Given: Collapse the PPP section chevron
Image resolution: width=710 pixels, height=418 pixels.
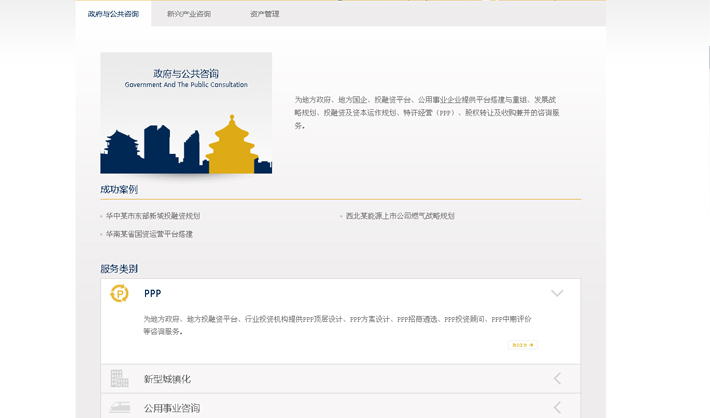Looking at the screenshot, I should pos(557,293).
